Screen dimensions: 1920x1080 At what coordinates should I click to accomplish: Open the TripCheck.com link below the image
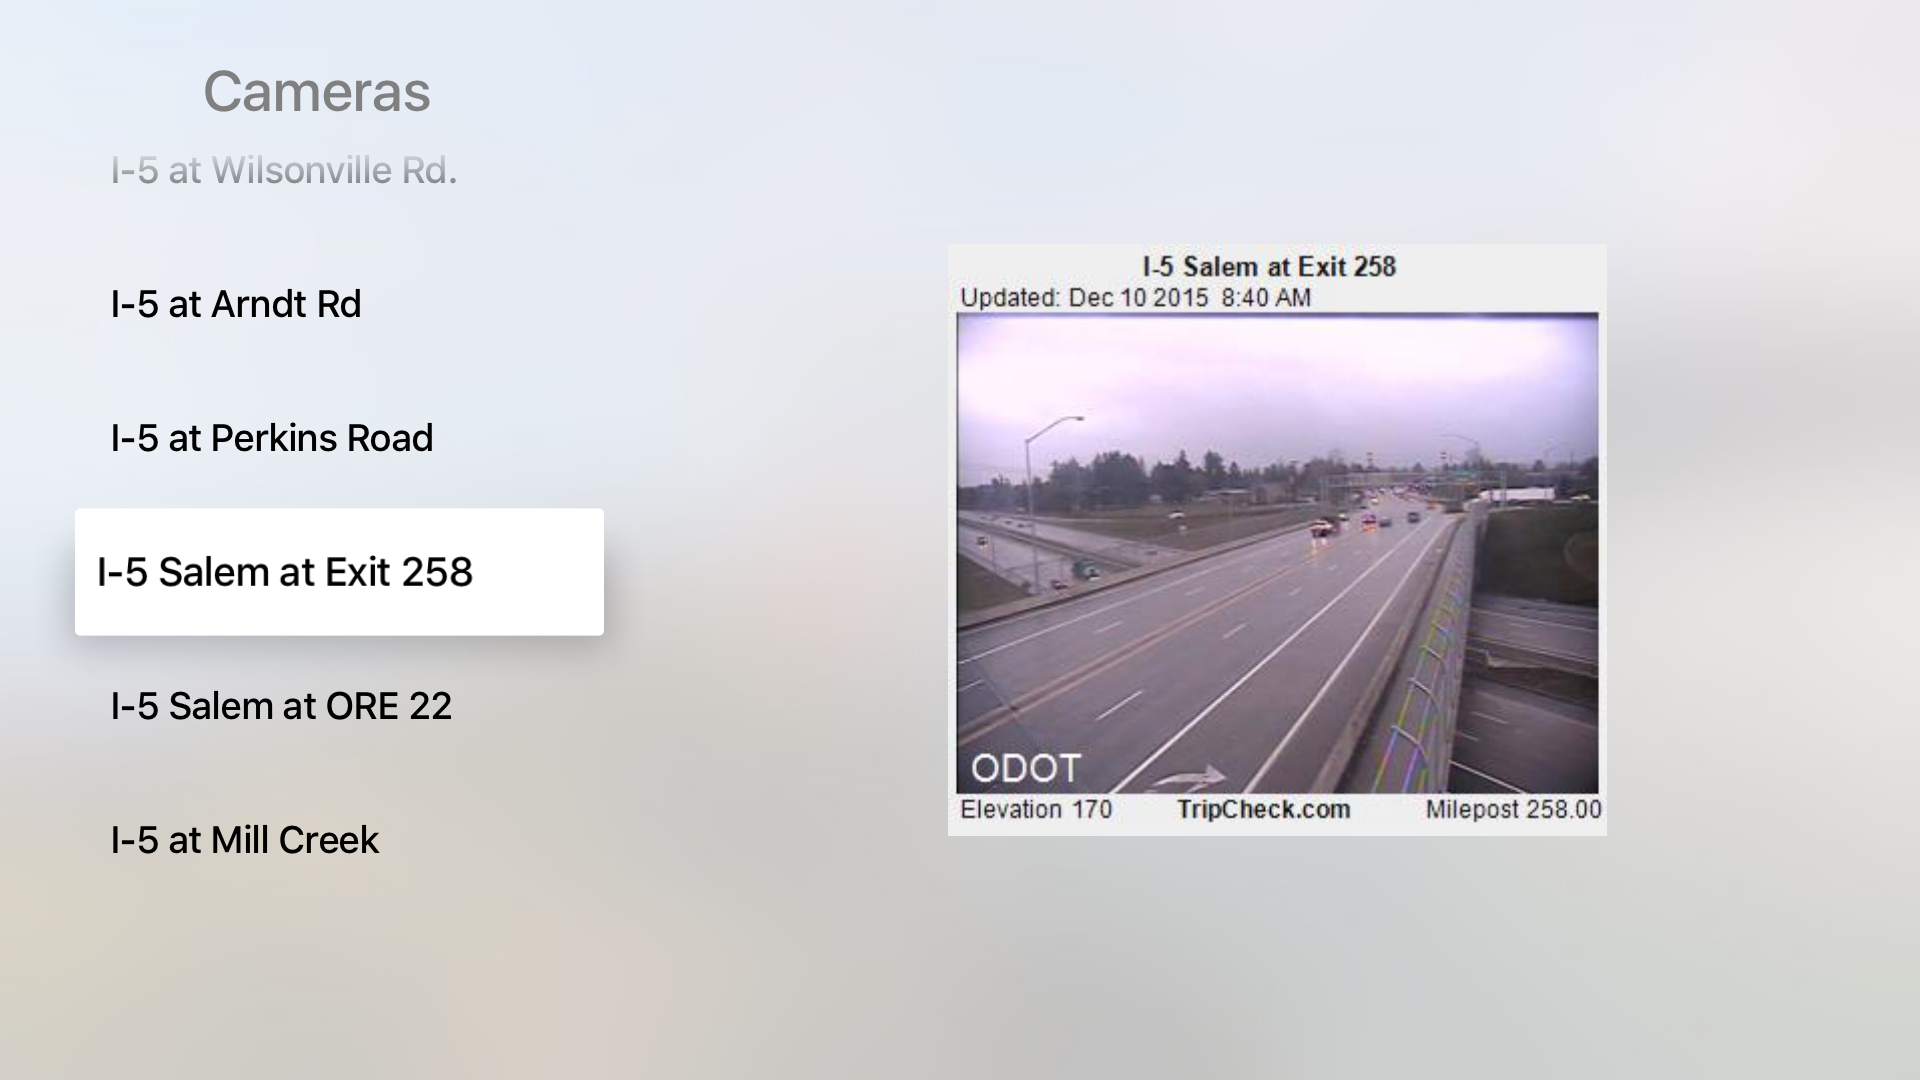pos(1263,809)
